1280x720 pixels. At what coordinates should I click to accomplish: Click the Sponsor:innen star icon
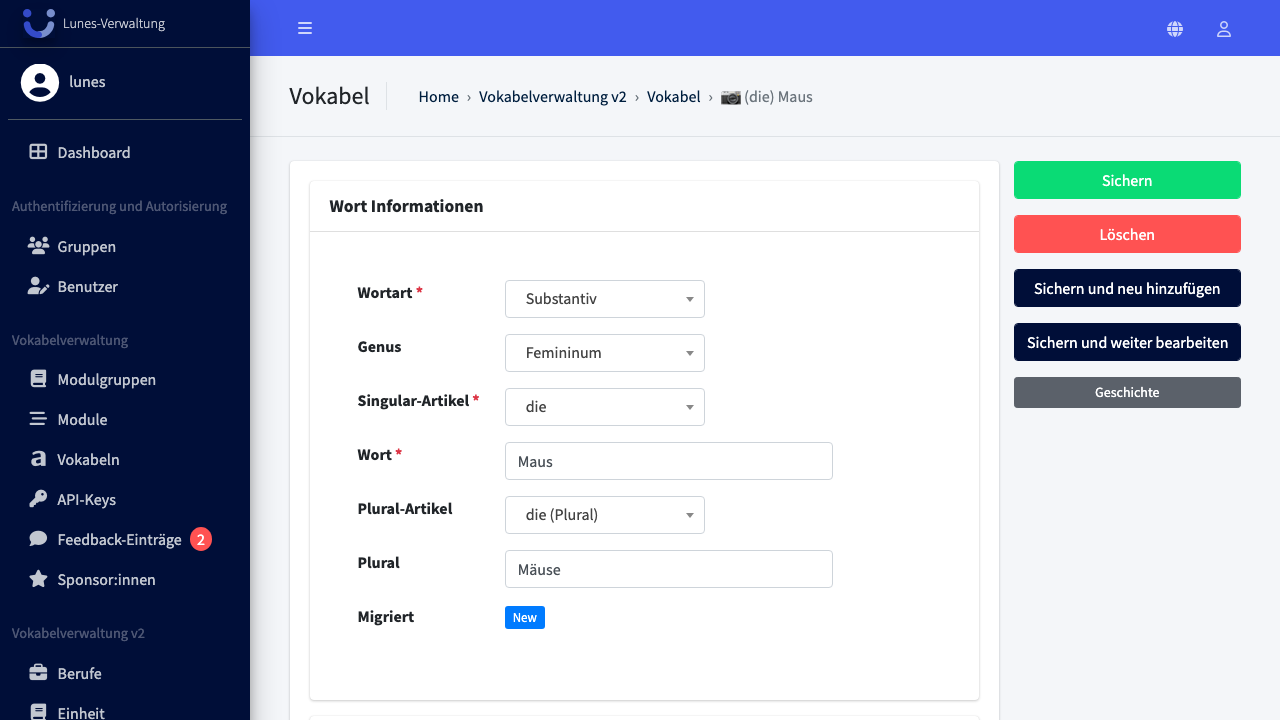point(38,579)
